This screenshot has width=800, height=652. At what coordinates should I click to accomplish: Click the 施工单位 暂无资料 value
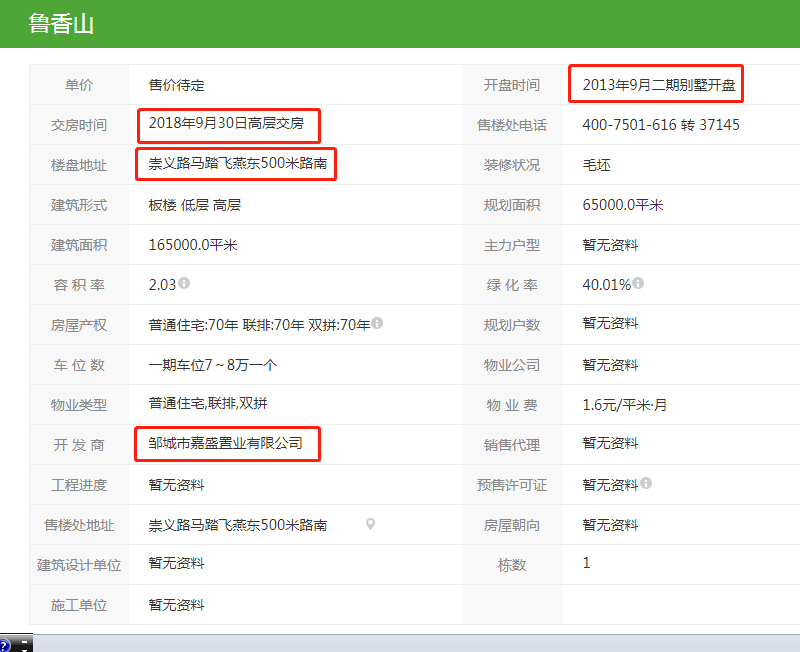(177, 605)
